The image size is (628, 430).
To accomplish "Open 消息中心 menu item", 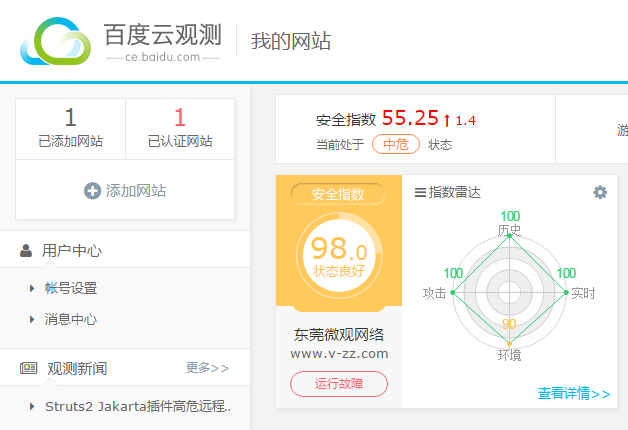I will [71, 319].
